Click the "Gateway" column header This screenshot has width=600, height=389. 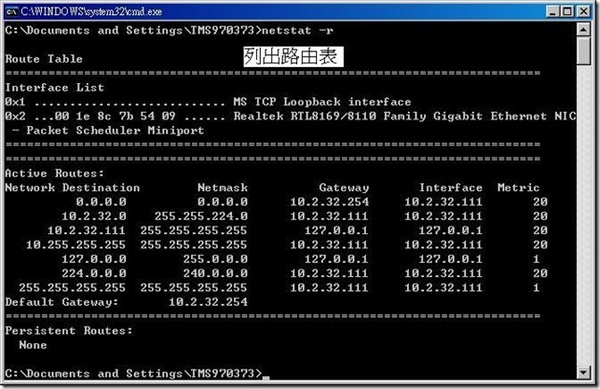click(344, 188)
